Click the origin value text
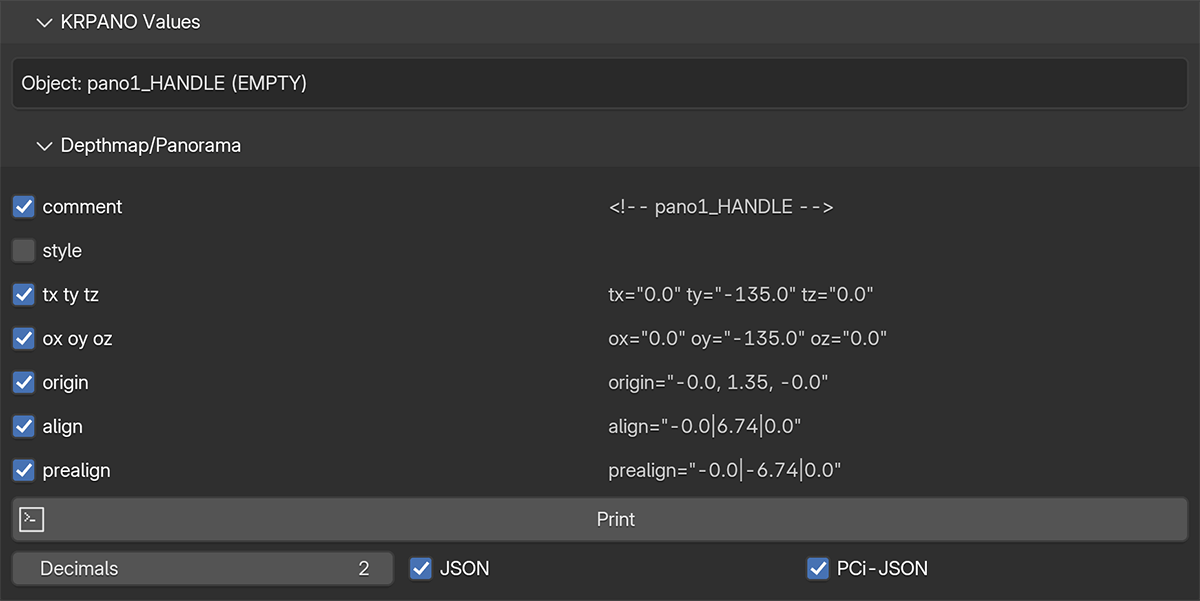The image size is (1200, 601). click(718, 383)
